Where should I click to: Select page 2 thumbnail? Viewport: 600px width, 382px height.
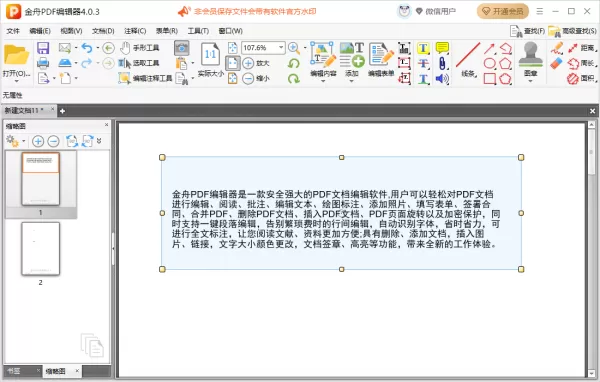(x=41, y=248)
